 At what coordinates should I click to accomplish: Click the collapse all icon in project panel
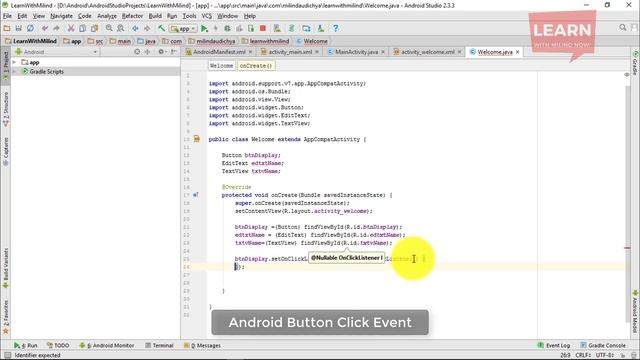point(147,52)
